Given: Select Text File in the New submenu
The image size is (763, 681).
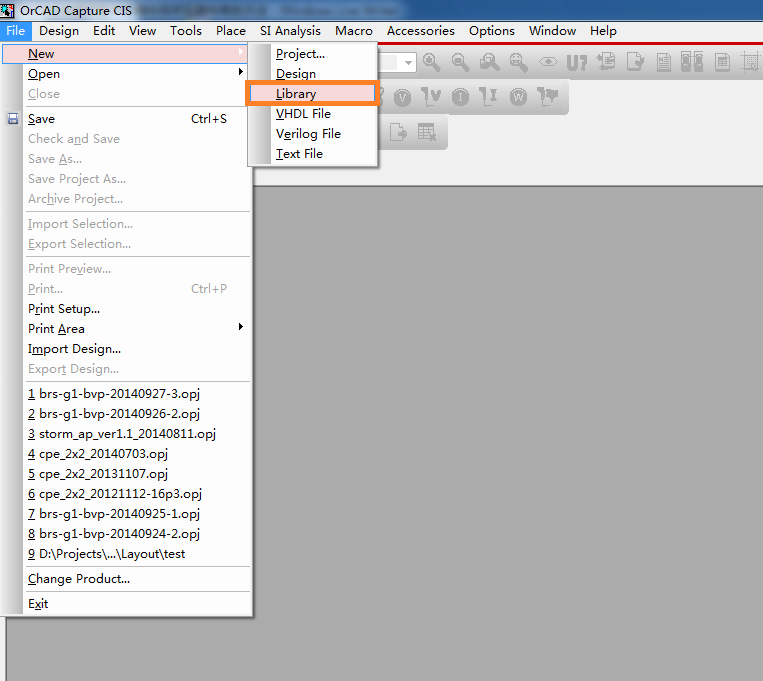Looking at the screenshot, I should tap(313, 153).
